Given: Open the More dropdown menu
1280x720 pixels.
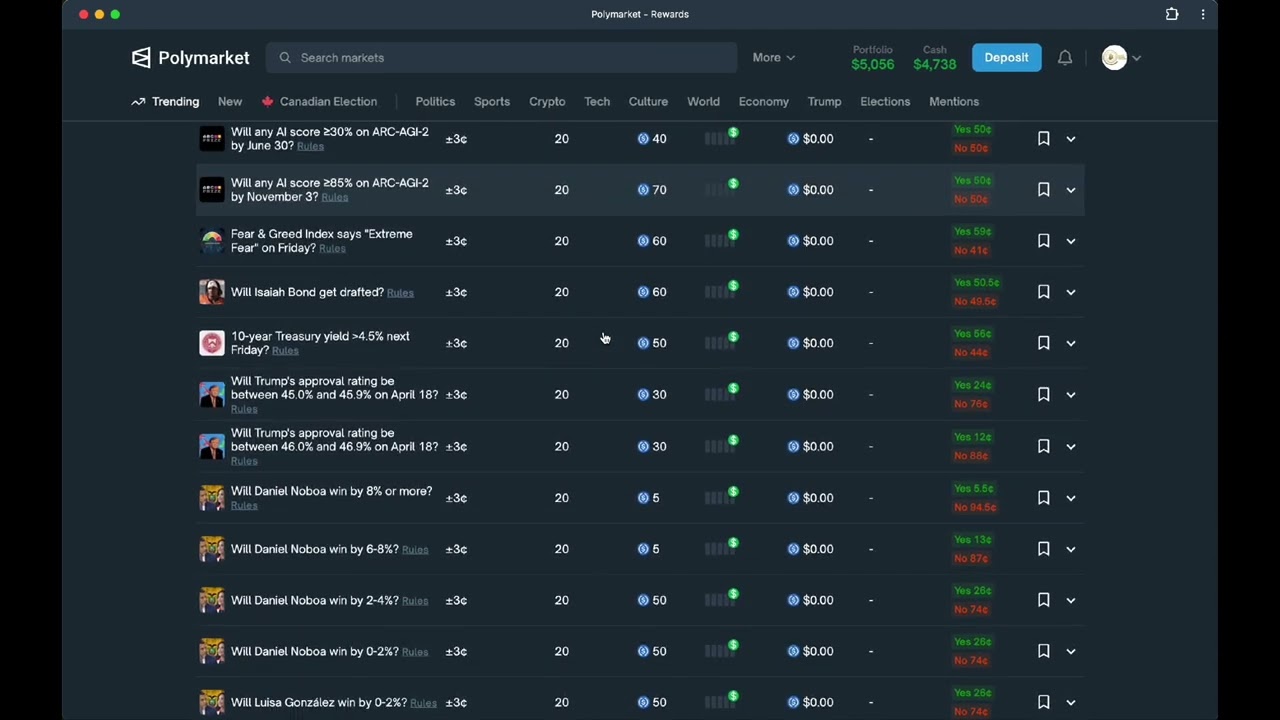Looking at the screenshot, I should (x=774, y=58).
